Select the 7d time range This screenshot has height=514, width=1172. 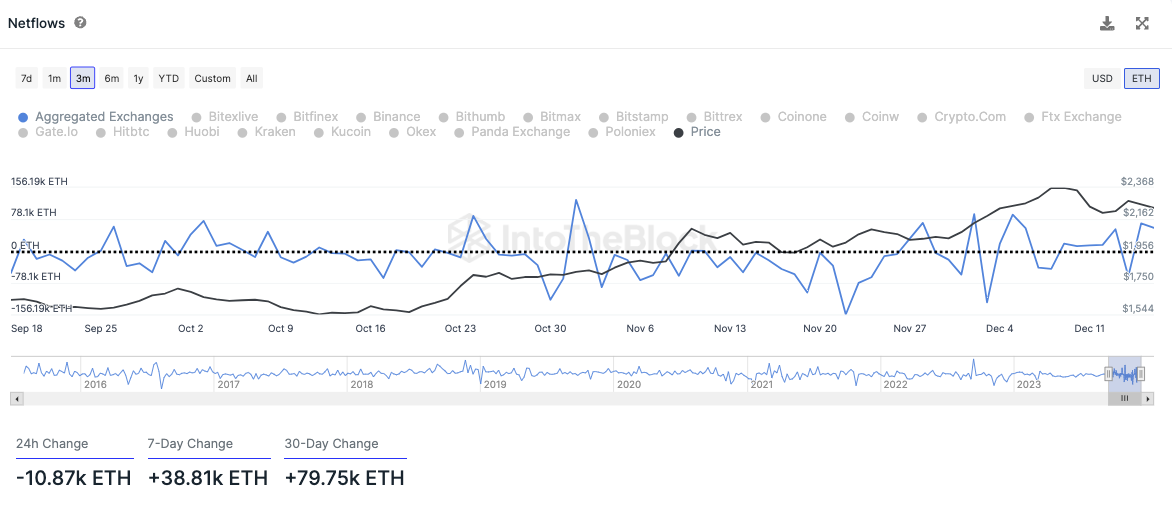pyautogui.click(x=27, y=78)
